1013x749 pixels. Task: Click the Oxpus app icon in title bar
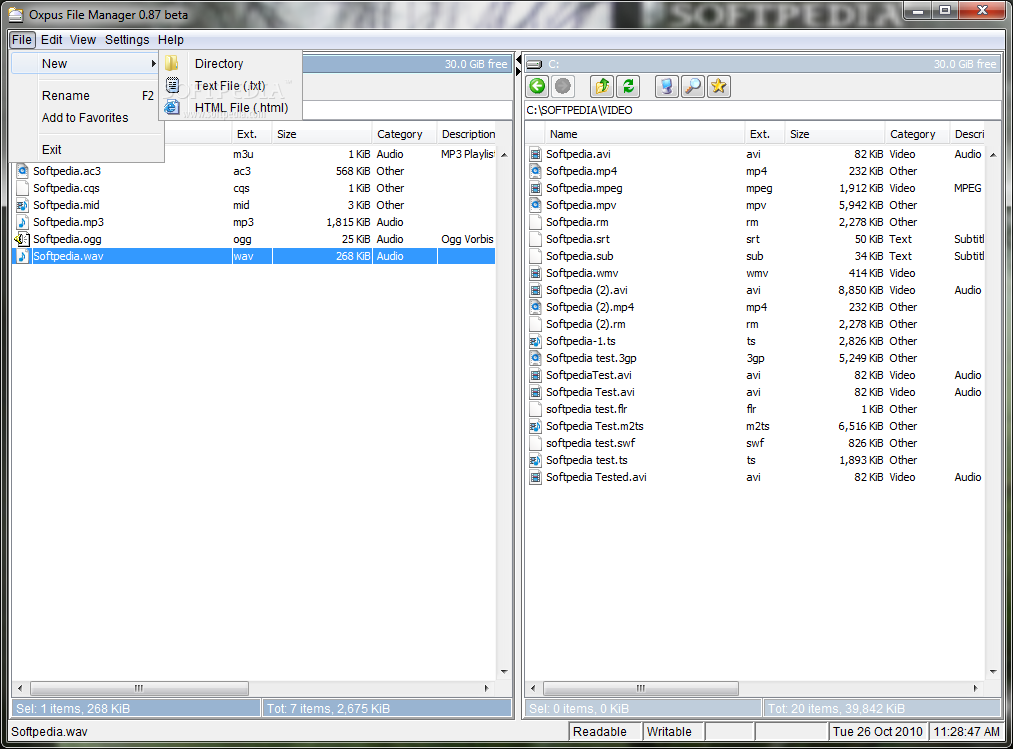pyautogui.click(x=16, y=14)
